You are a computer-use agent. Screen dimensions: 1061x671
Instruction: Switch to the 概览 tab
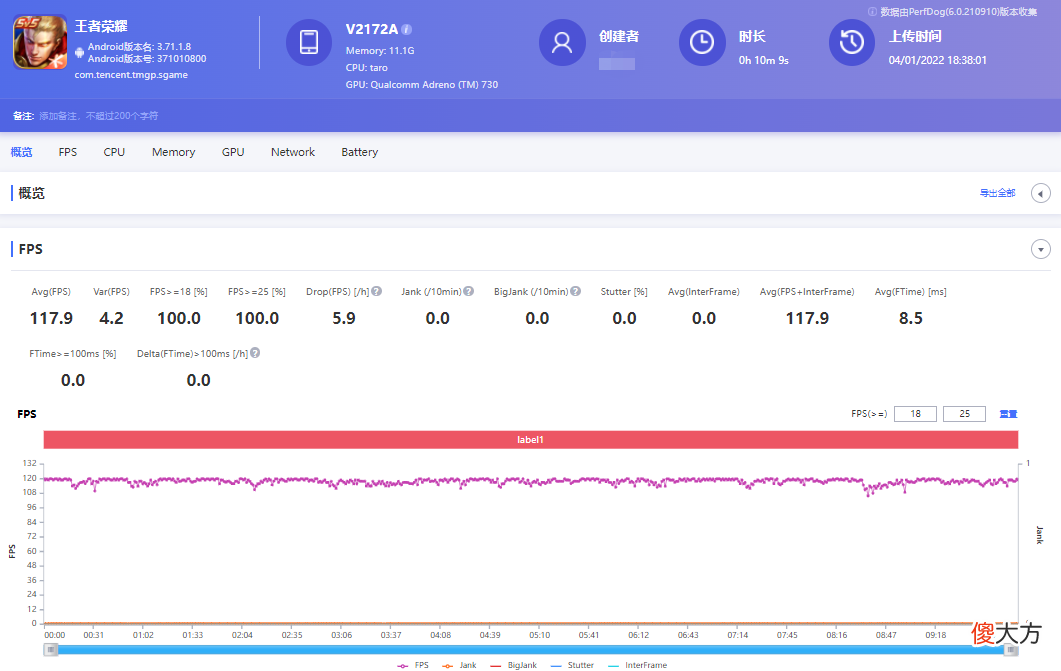pyautogui.click(x=22, y=152)
